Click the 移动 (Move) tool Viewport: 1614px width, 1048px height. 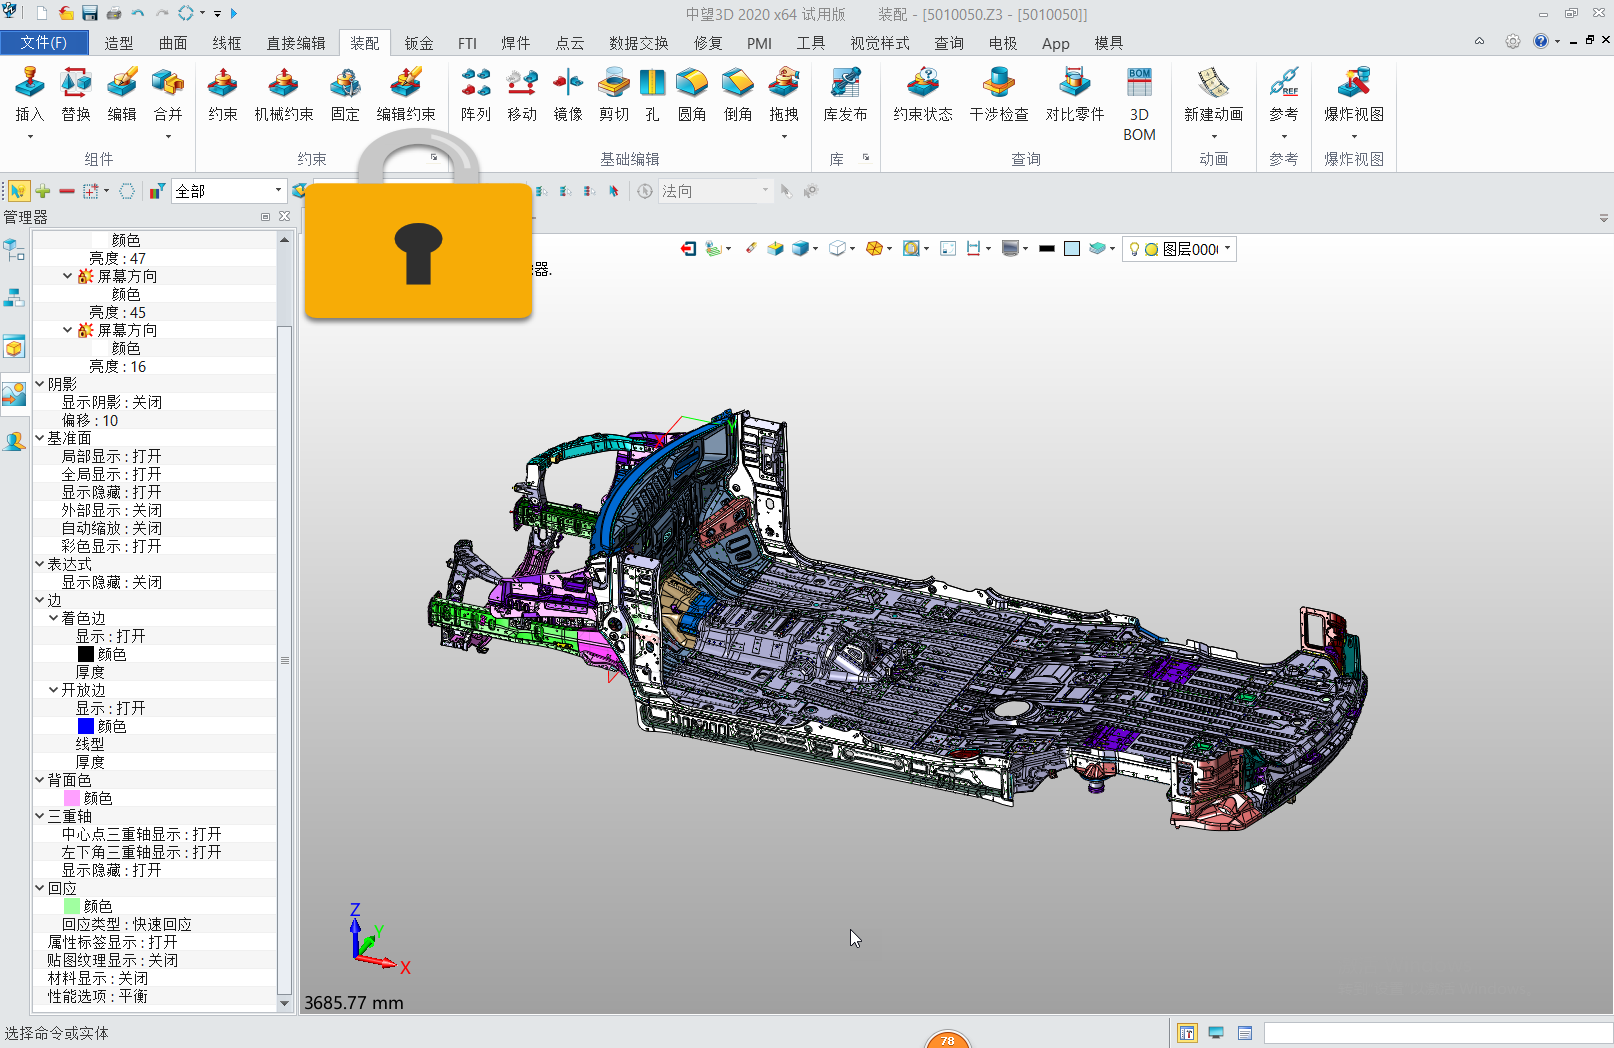coord(522,95)
